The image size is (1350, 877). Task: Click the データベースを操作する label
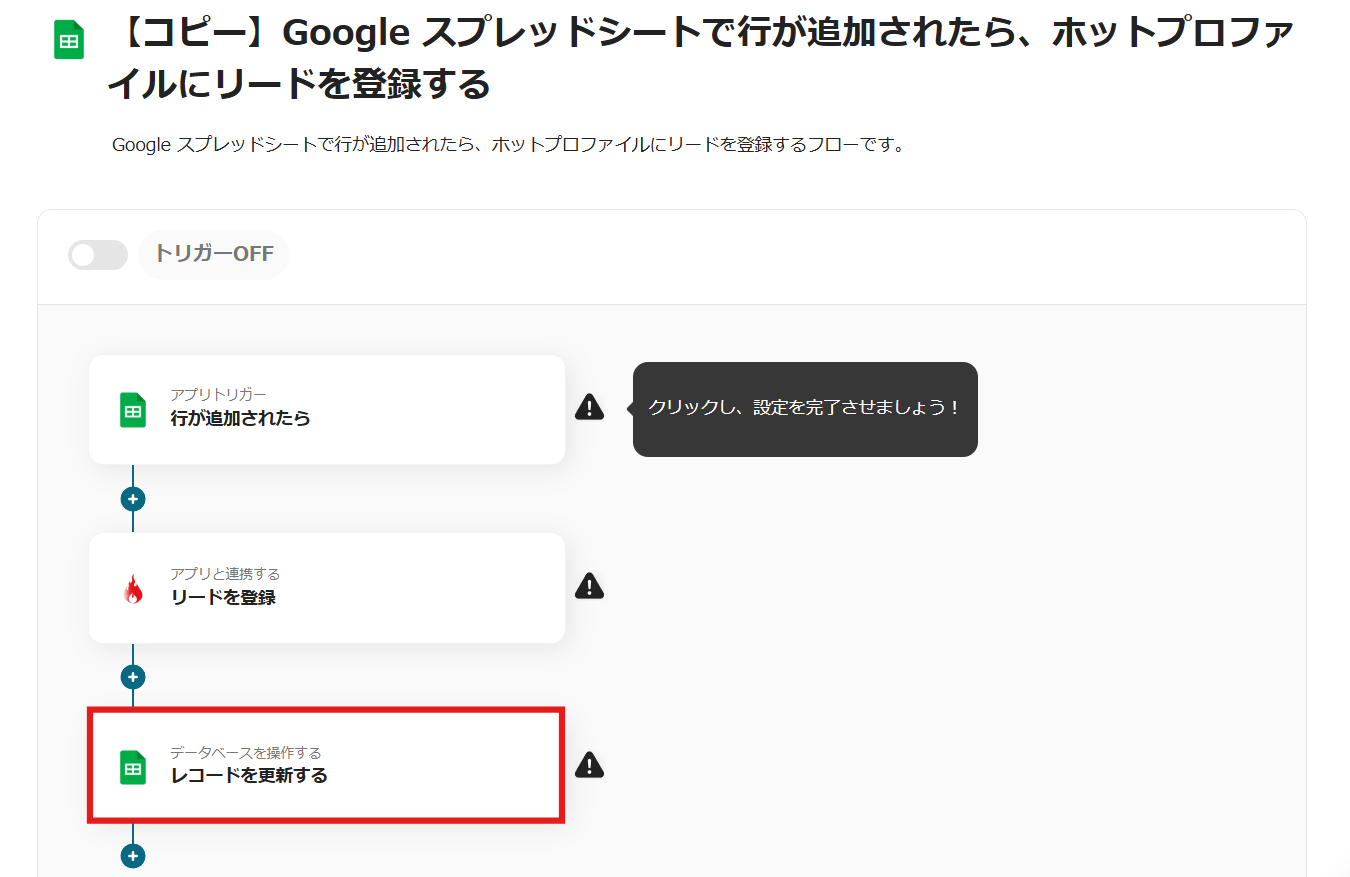(245, 753)
